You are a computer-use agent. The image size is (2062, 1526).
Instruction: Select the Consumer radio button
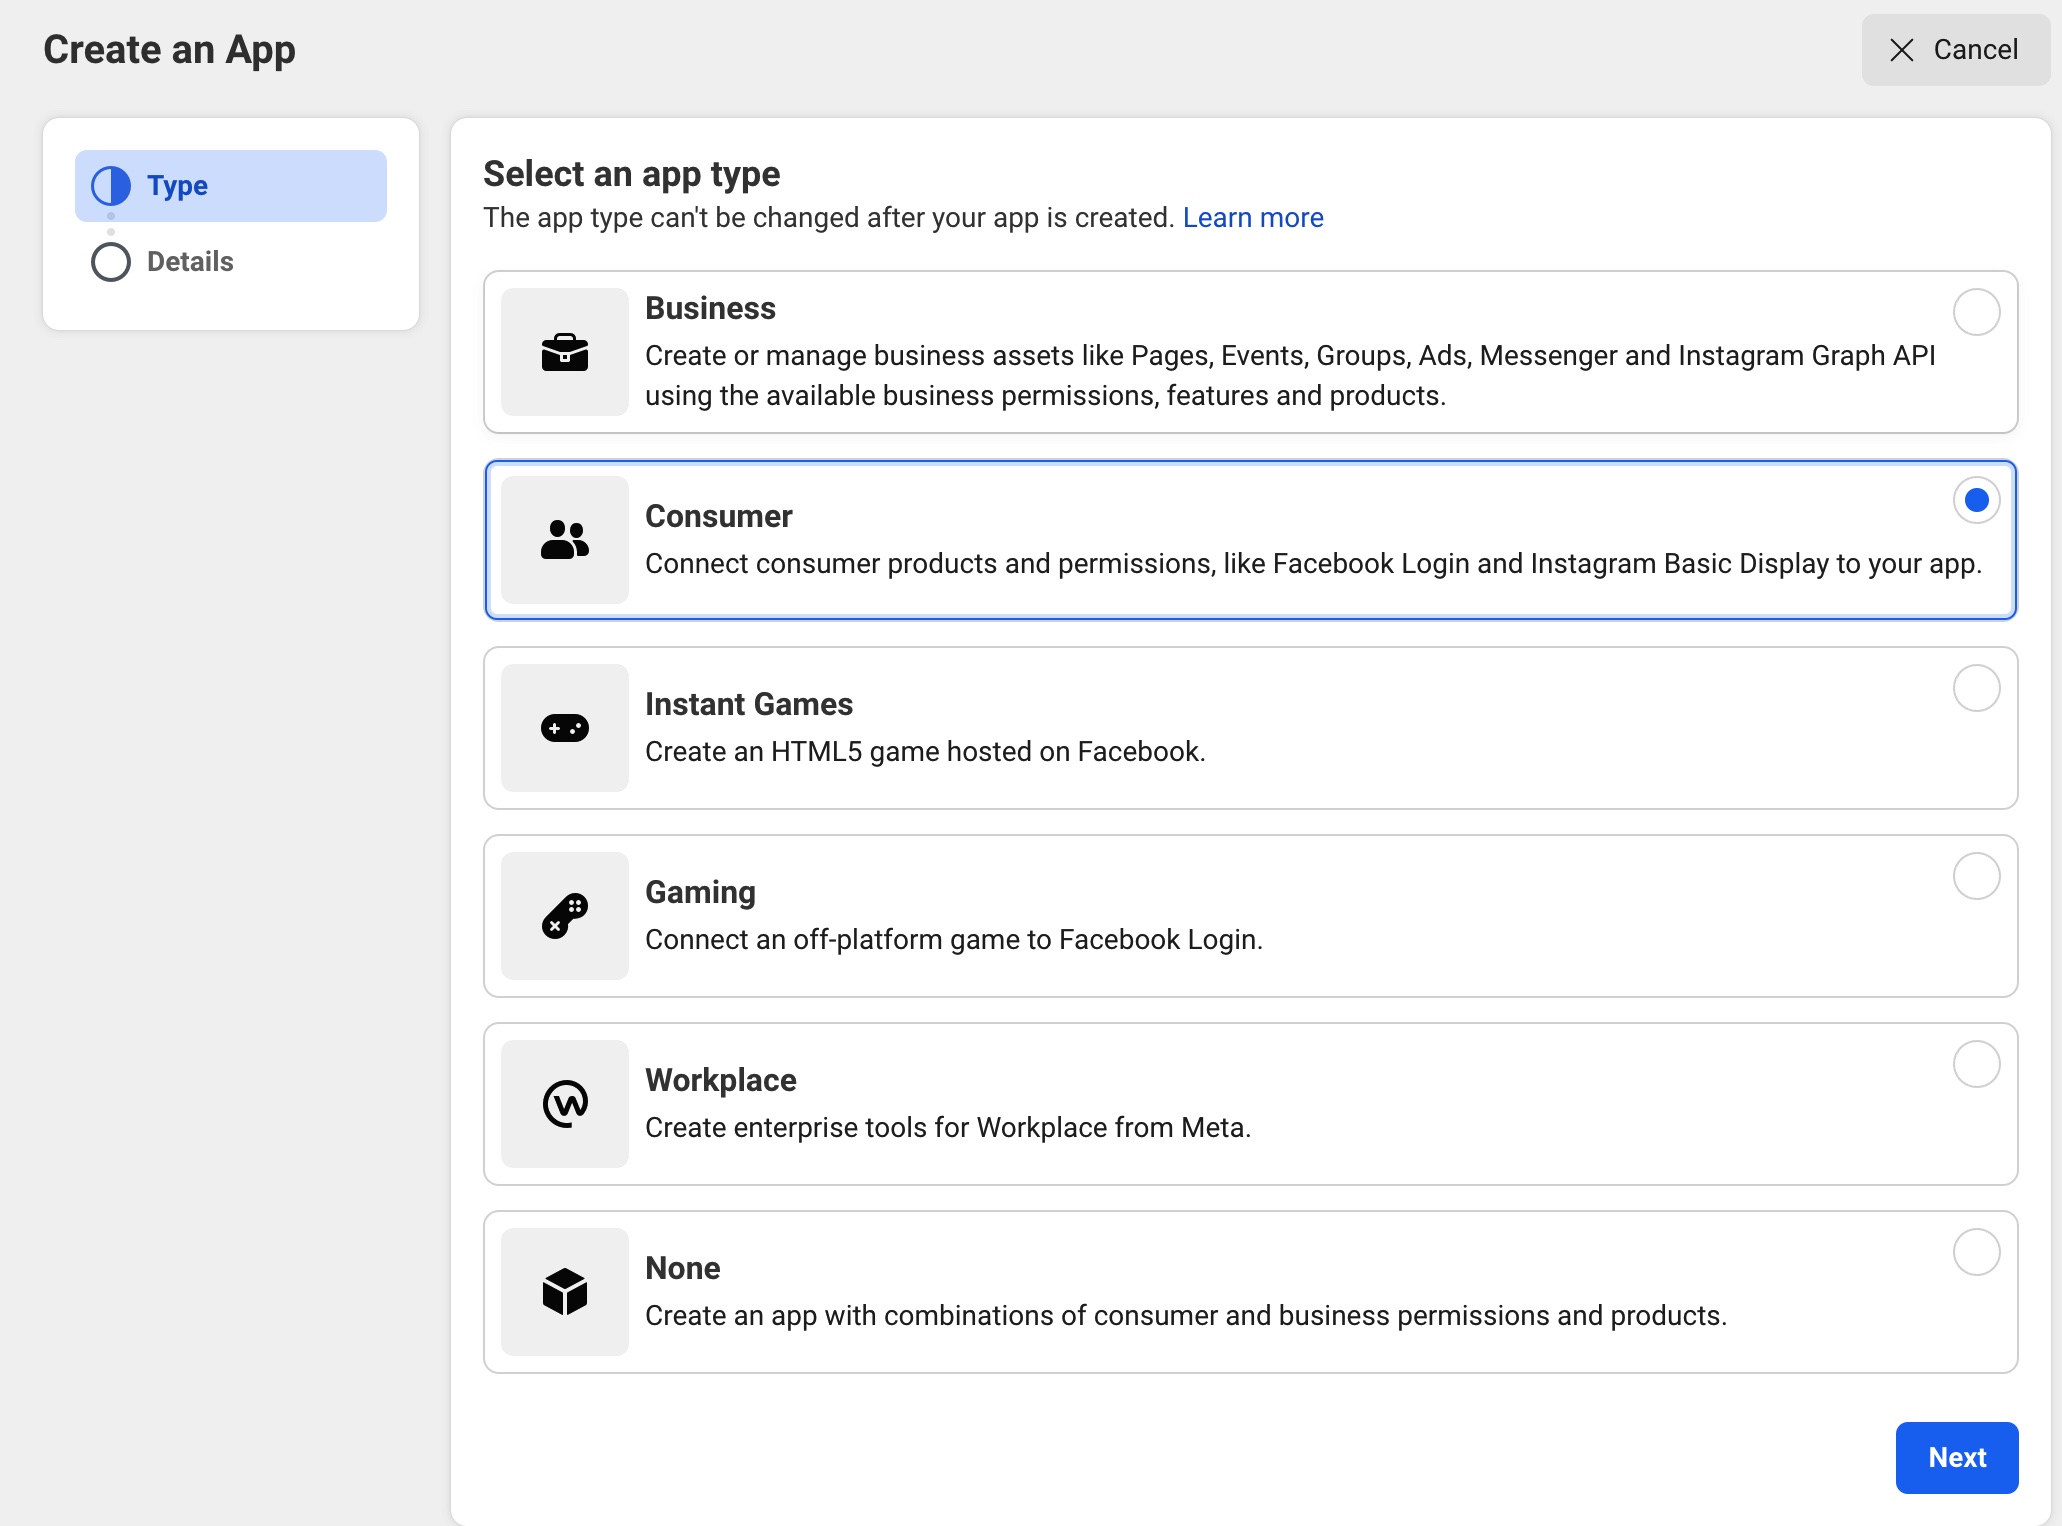coord(1976,500)
